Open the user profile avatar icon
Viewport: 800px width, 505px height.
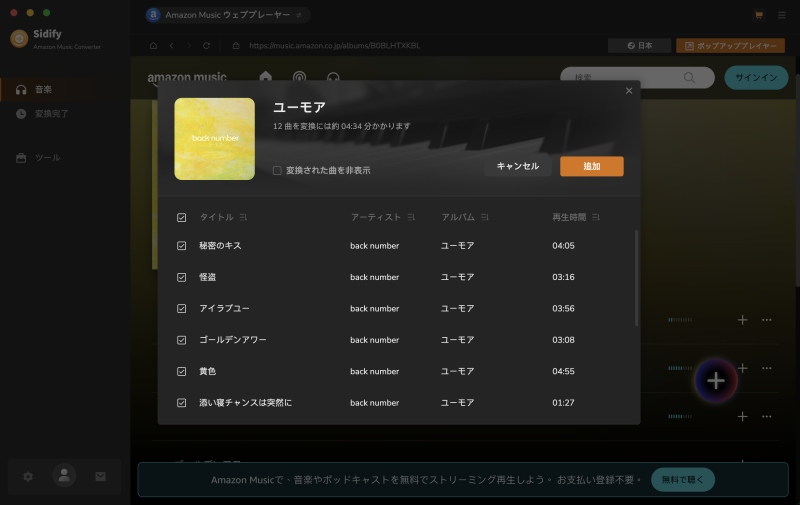(64, 475)
